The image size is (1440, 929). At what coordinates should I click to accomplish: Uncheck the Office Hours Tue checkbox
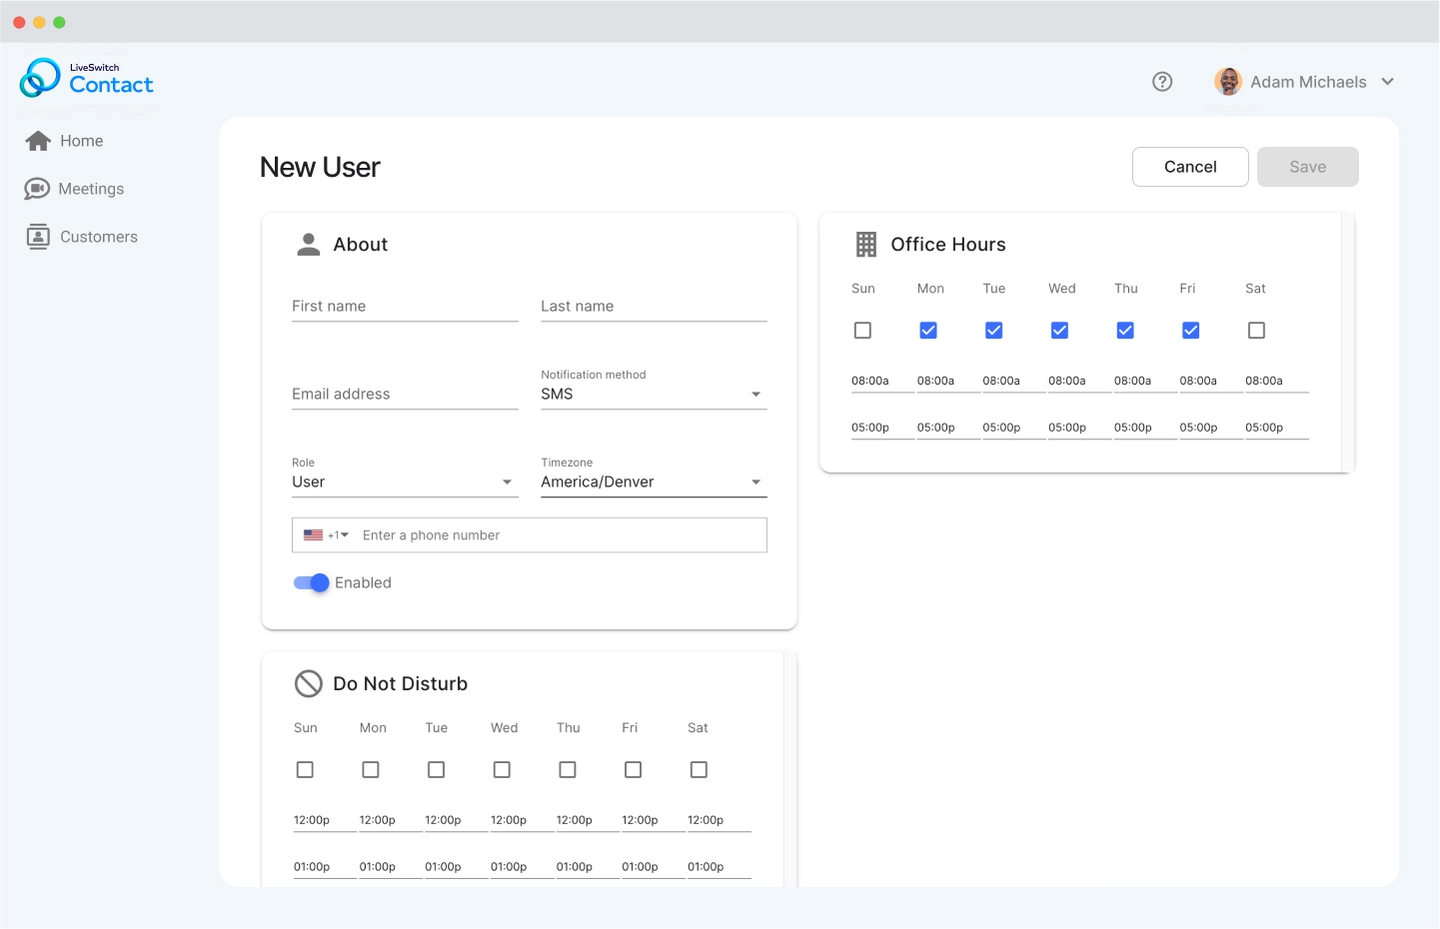click(994, 331)
